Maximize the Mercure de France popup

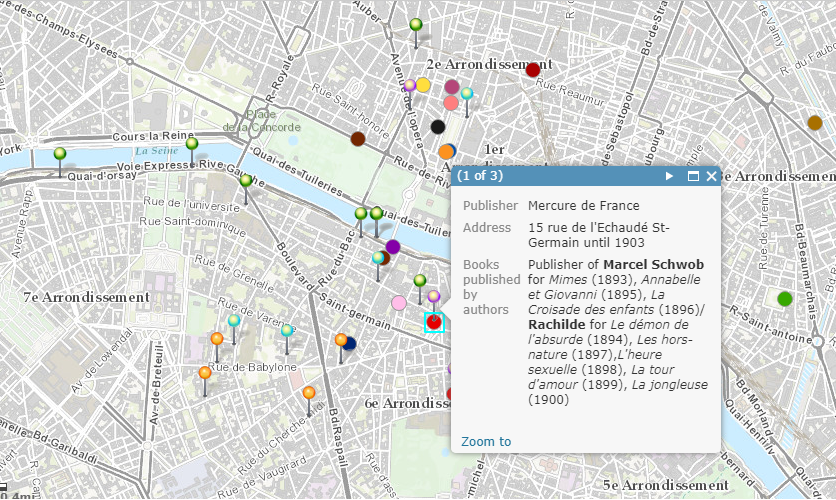click(692, 176)
